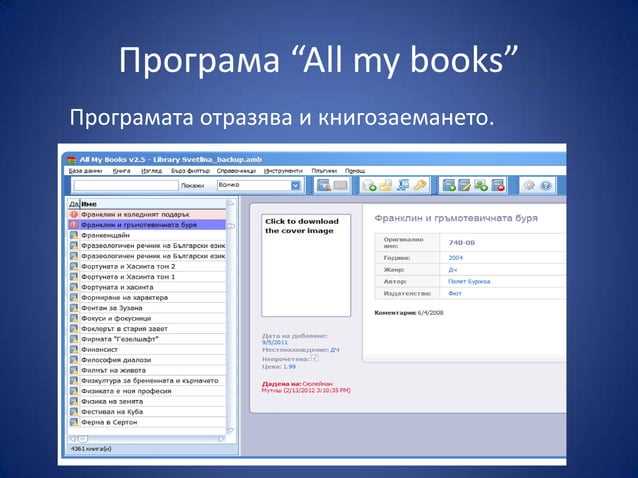Click the delete book icon with red mark
Viewport: 638px width, 478px height.
tap(498, 186)
